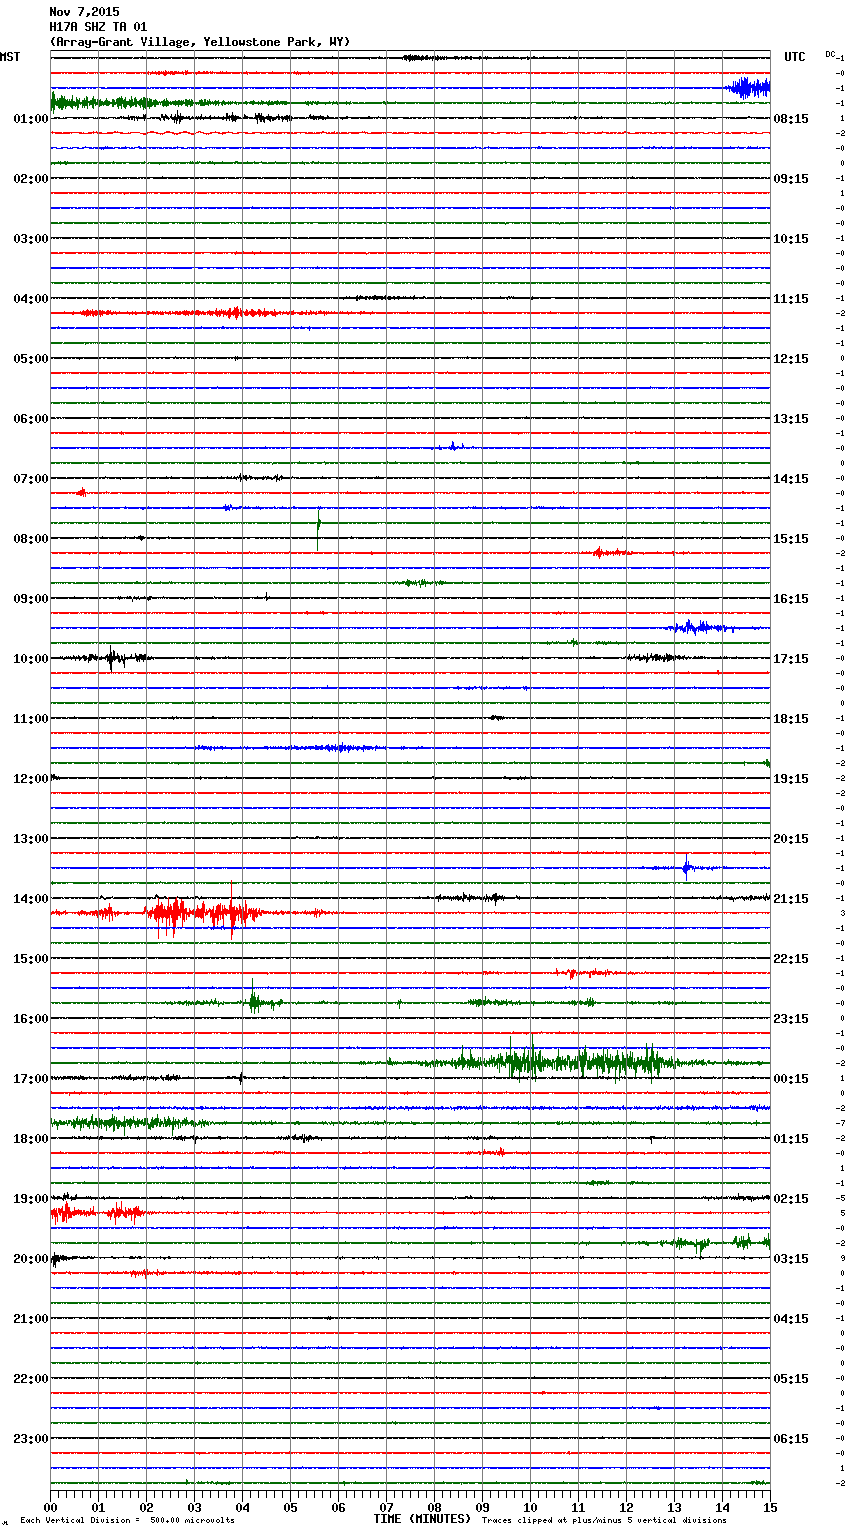Screen dimensions: 850x1534
Task: Click minute '13' tick label on bottom axis
Action: click(674, 1507)
